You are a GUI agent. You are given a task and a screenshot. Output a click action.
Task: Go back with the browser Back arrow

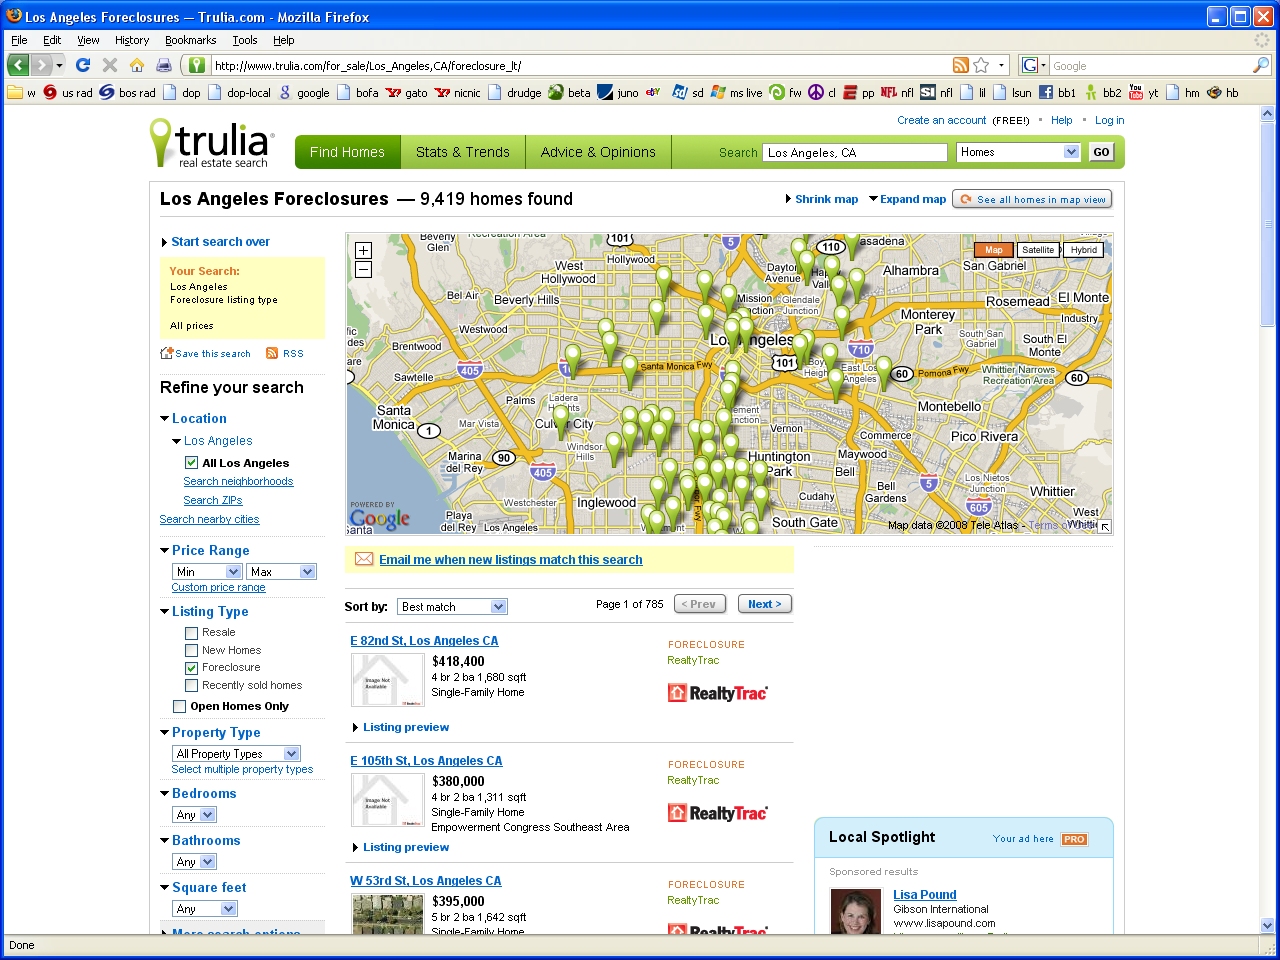[x=18, y=65]
